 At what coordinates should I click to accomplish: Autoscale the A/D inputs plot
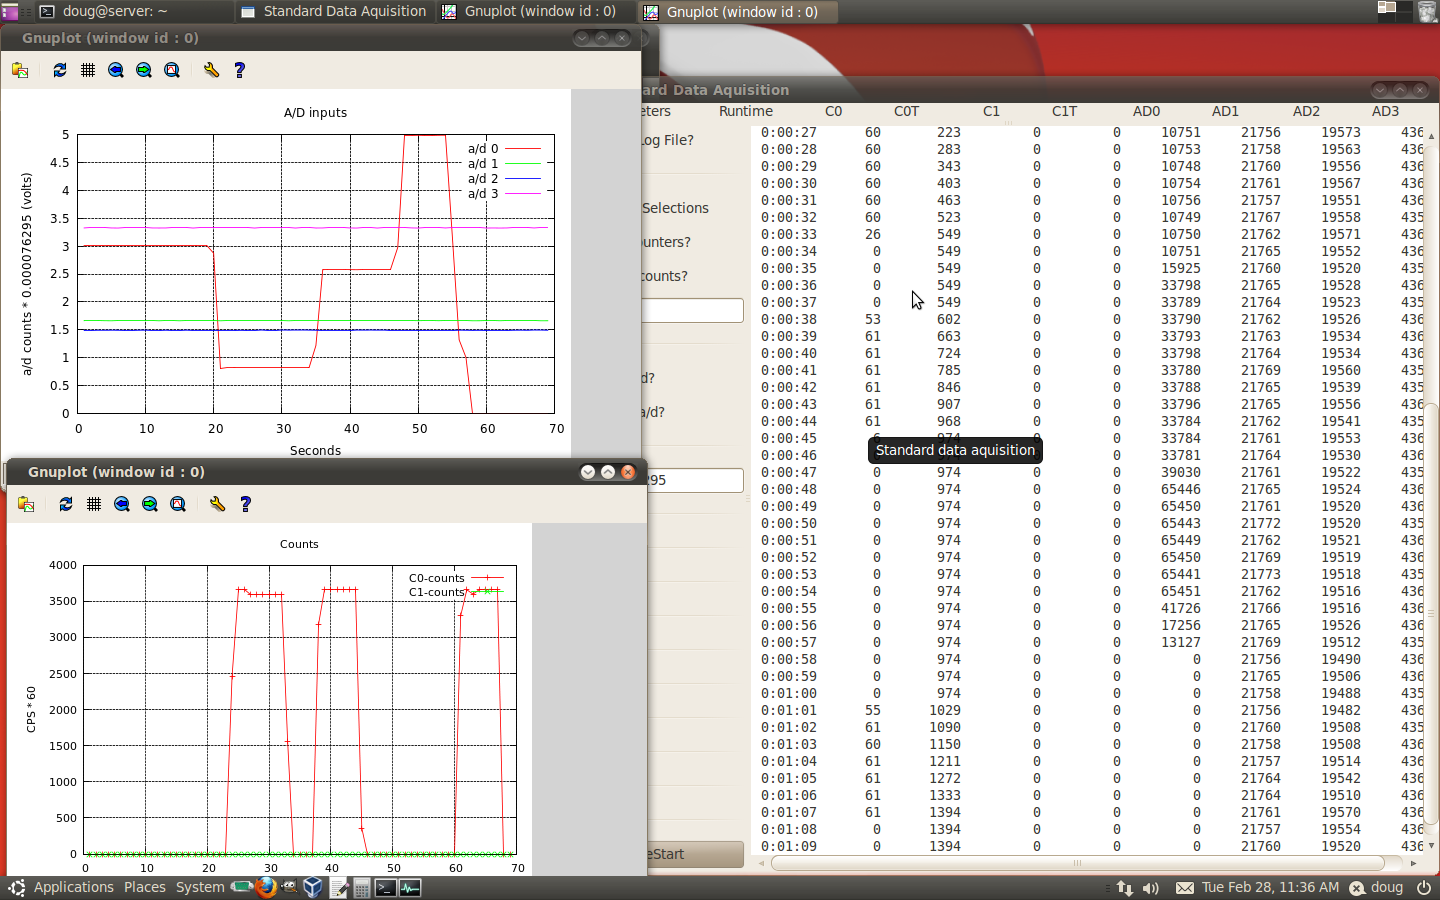click(x=172, y=70)
